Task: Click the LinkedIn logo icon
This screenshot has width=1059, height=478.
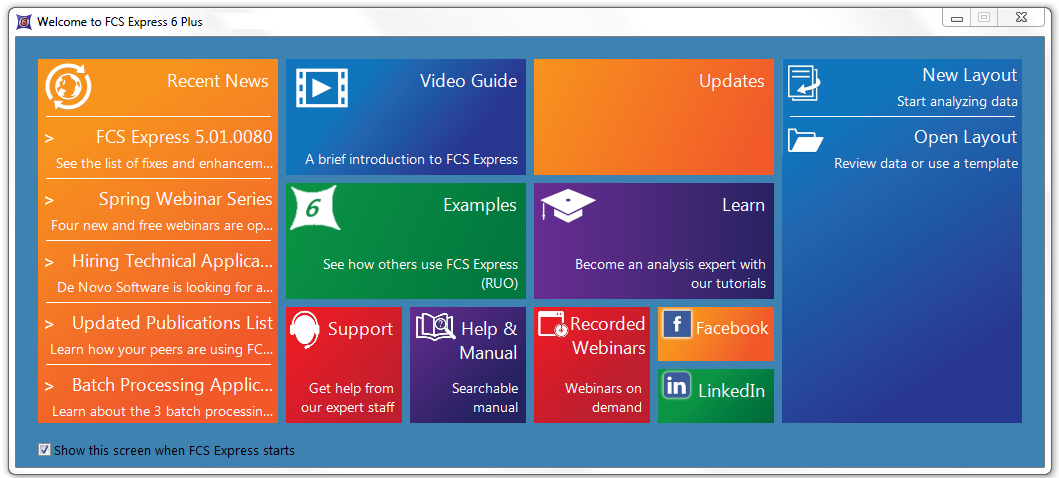Action: tap(677, 385)
